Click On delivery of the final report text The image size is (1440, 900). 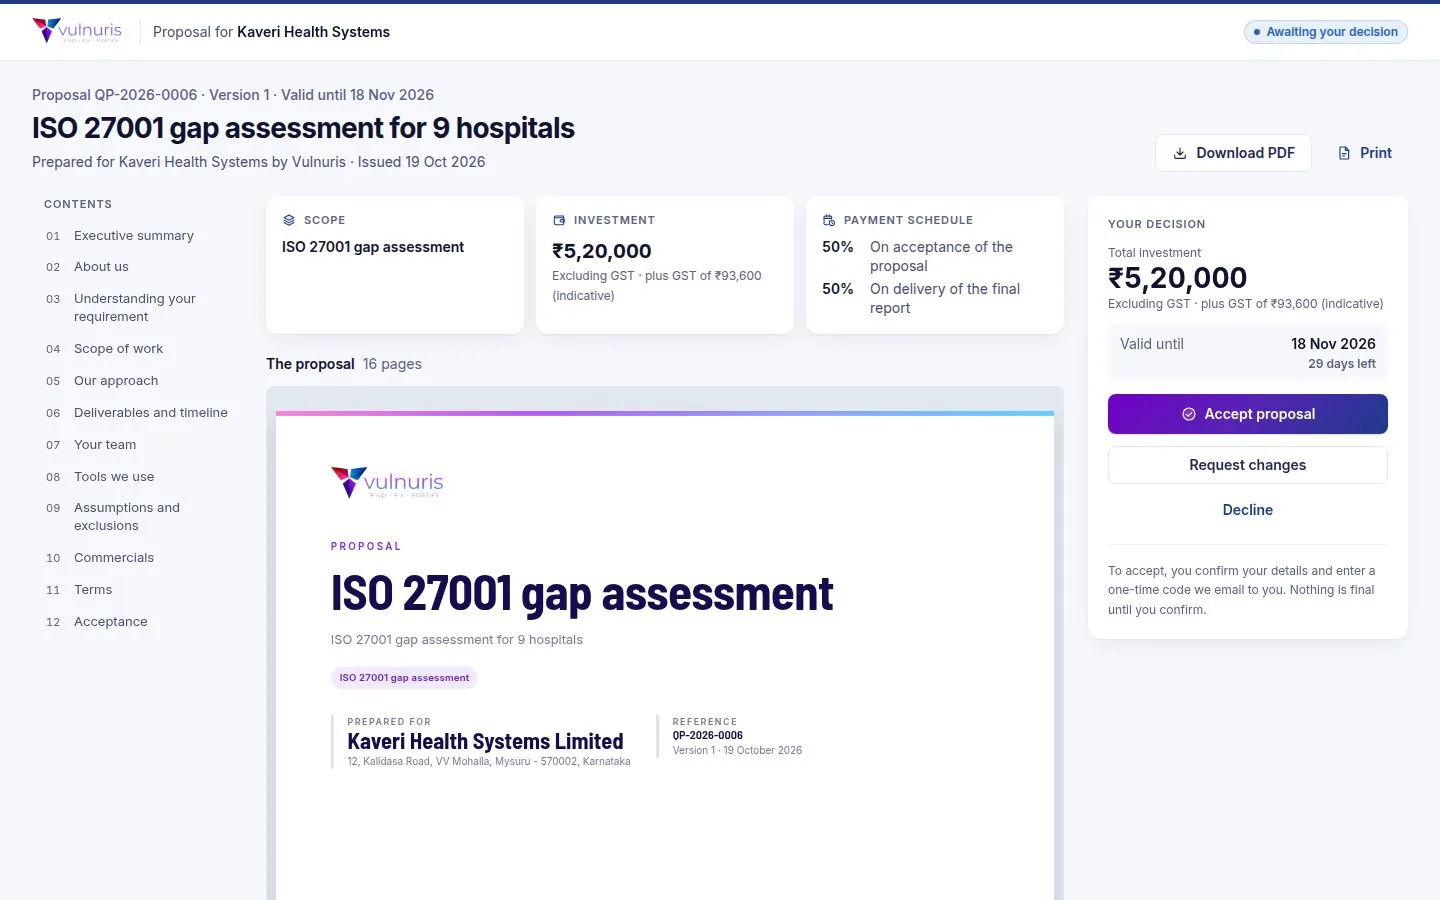(x=945, y=298)
